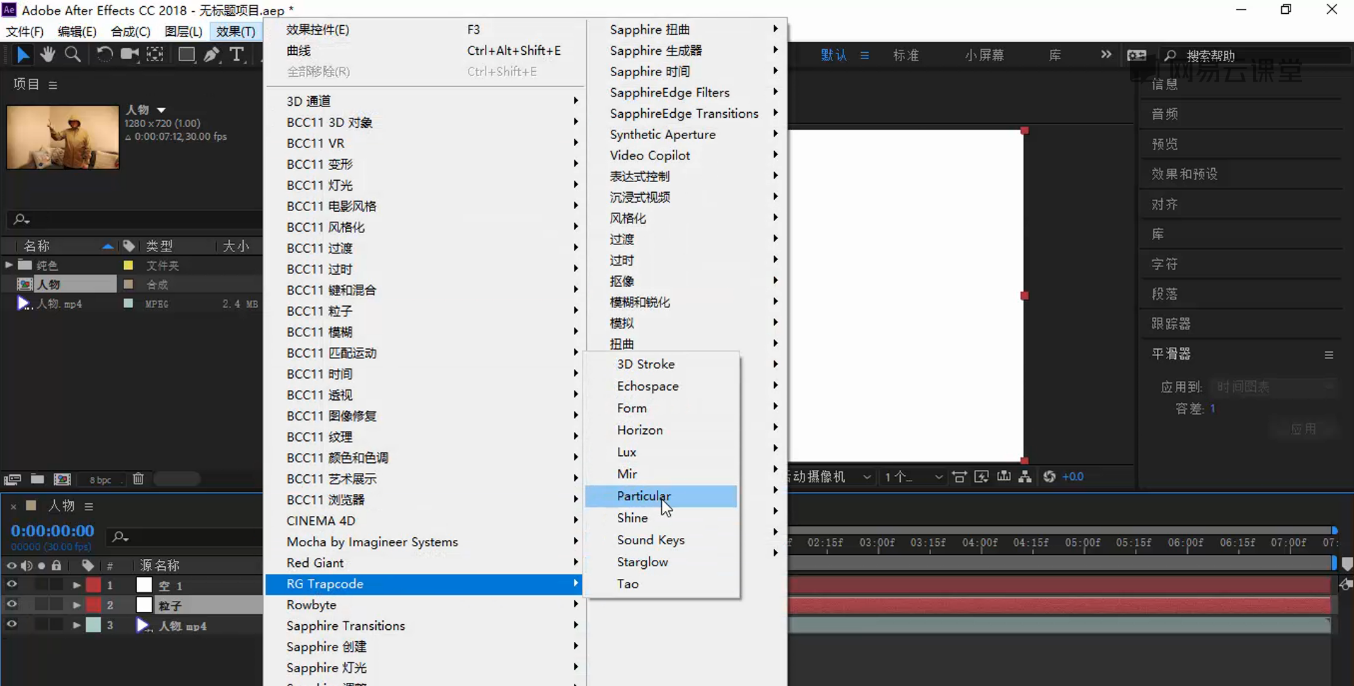Click the Interpret Footage icon in project panel
1354x686 pixels.
(12, 480)
